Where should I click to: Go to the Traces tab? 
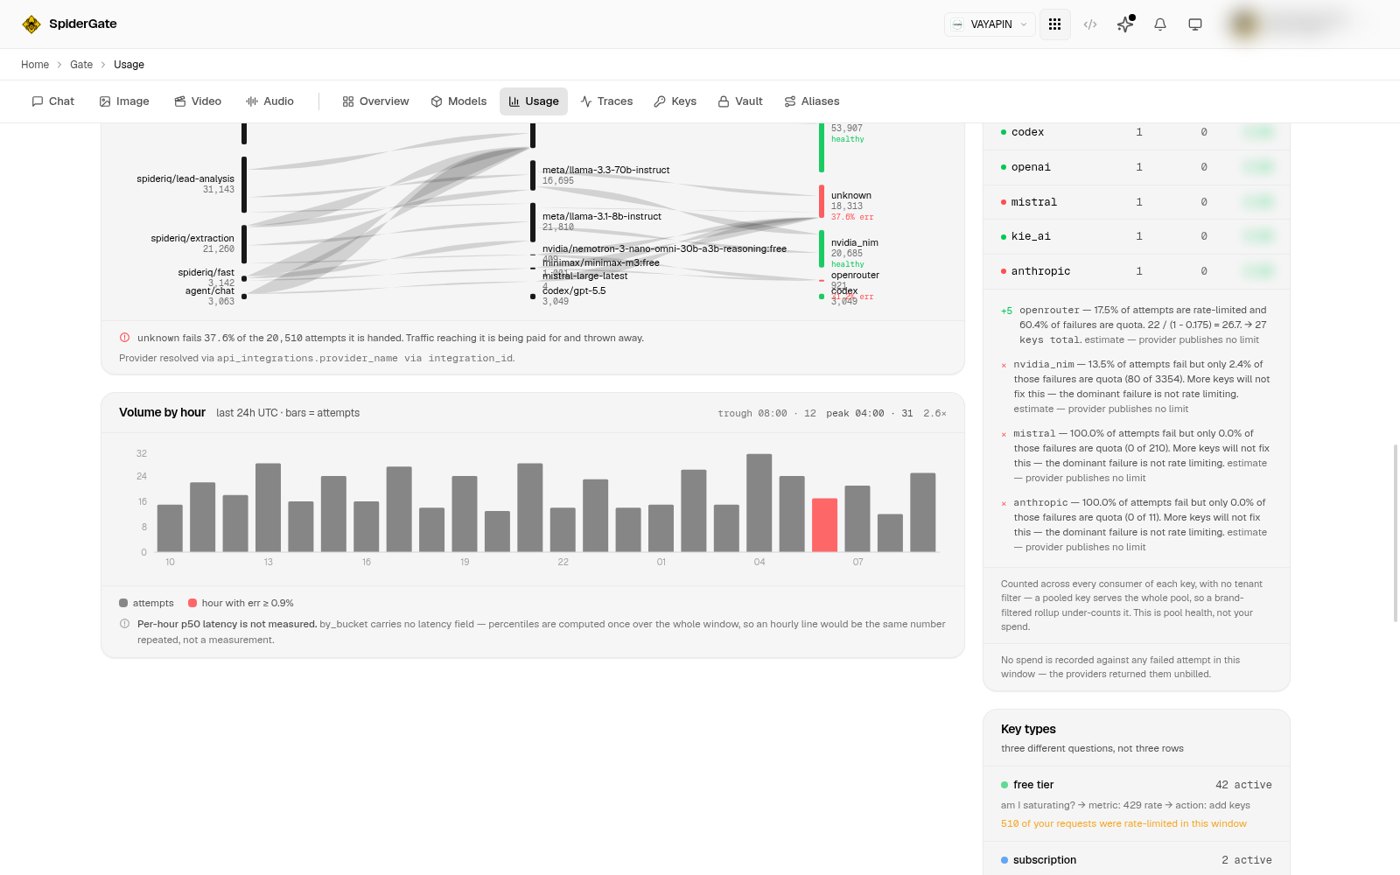[607, 101]
